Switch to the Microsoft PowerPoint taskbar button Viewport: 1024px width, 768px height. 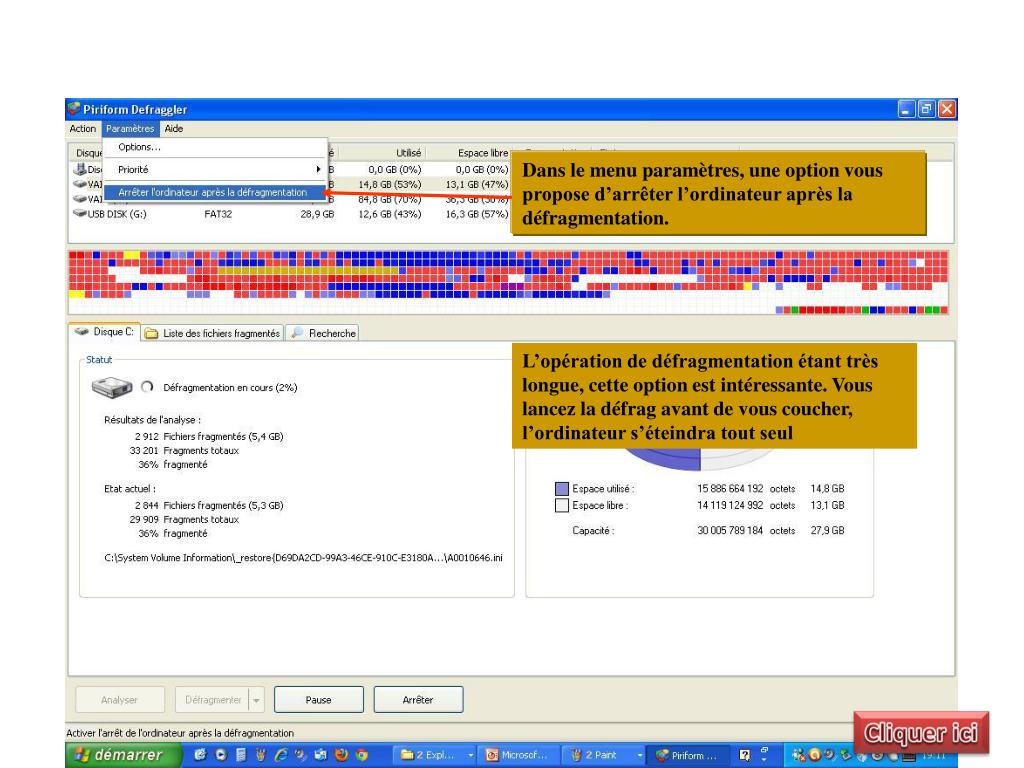pos(519,755)
